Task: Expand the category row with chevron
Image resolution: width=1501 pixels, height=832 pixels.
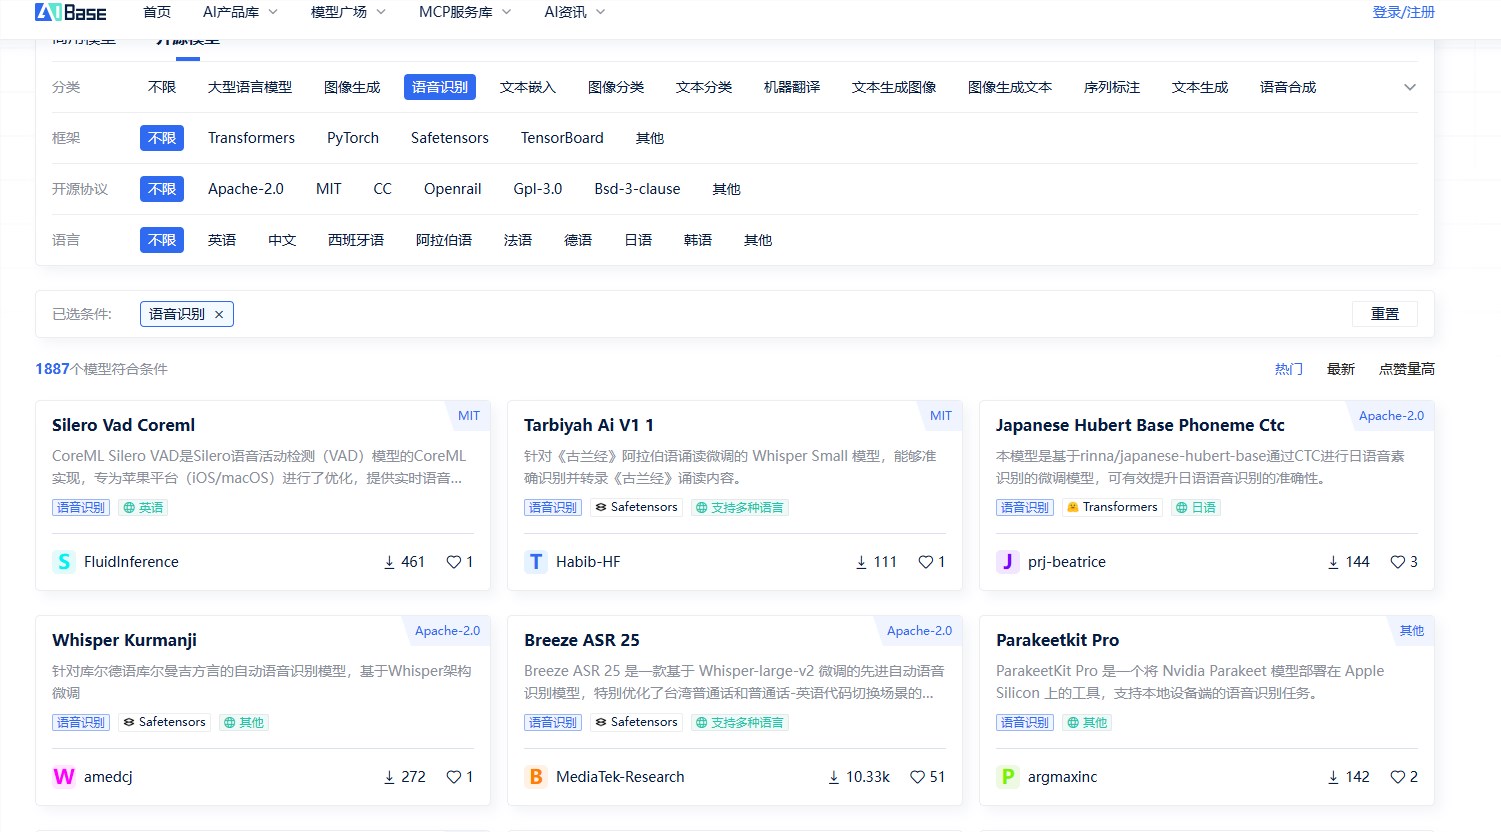Action: pos(1409,87)
